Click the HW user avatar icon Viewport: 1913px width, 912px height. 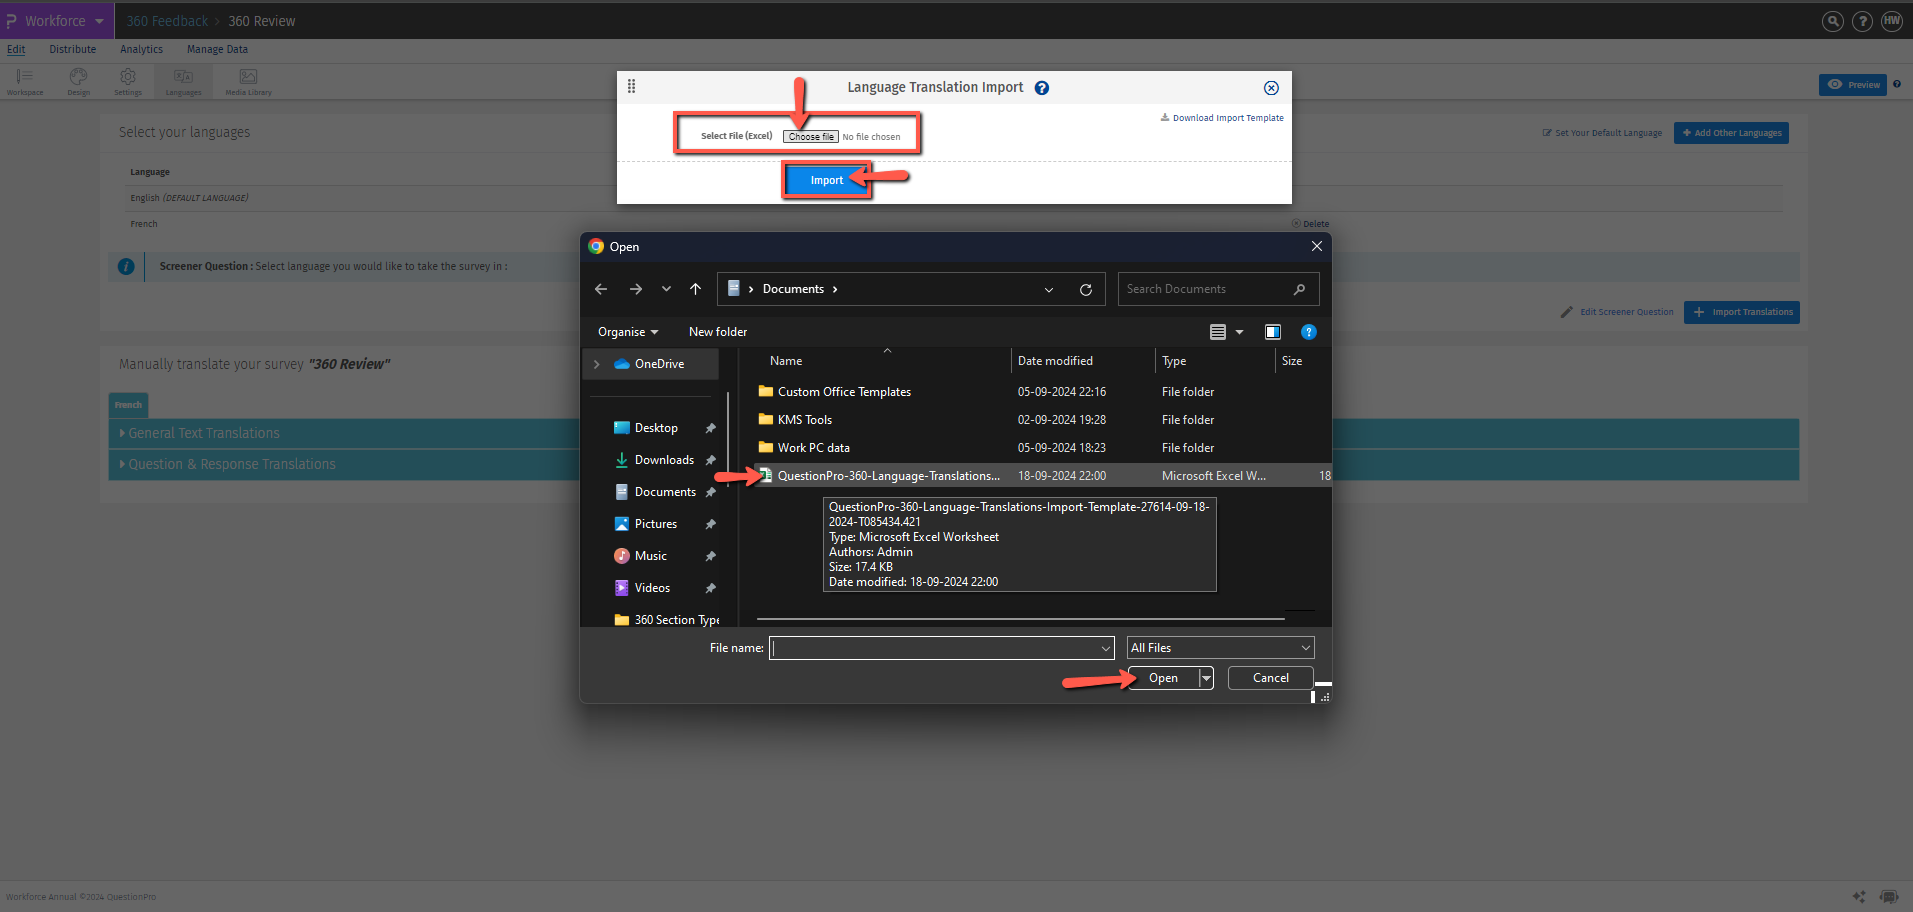pyautogui.click(x=1891, y=20)
